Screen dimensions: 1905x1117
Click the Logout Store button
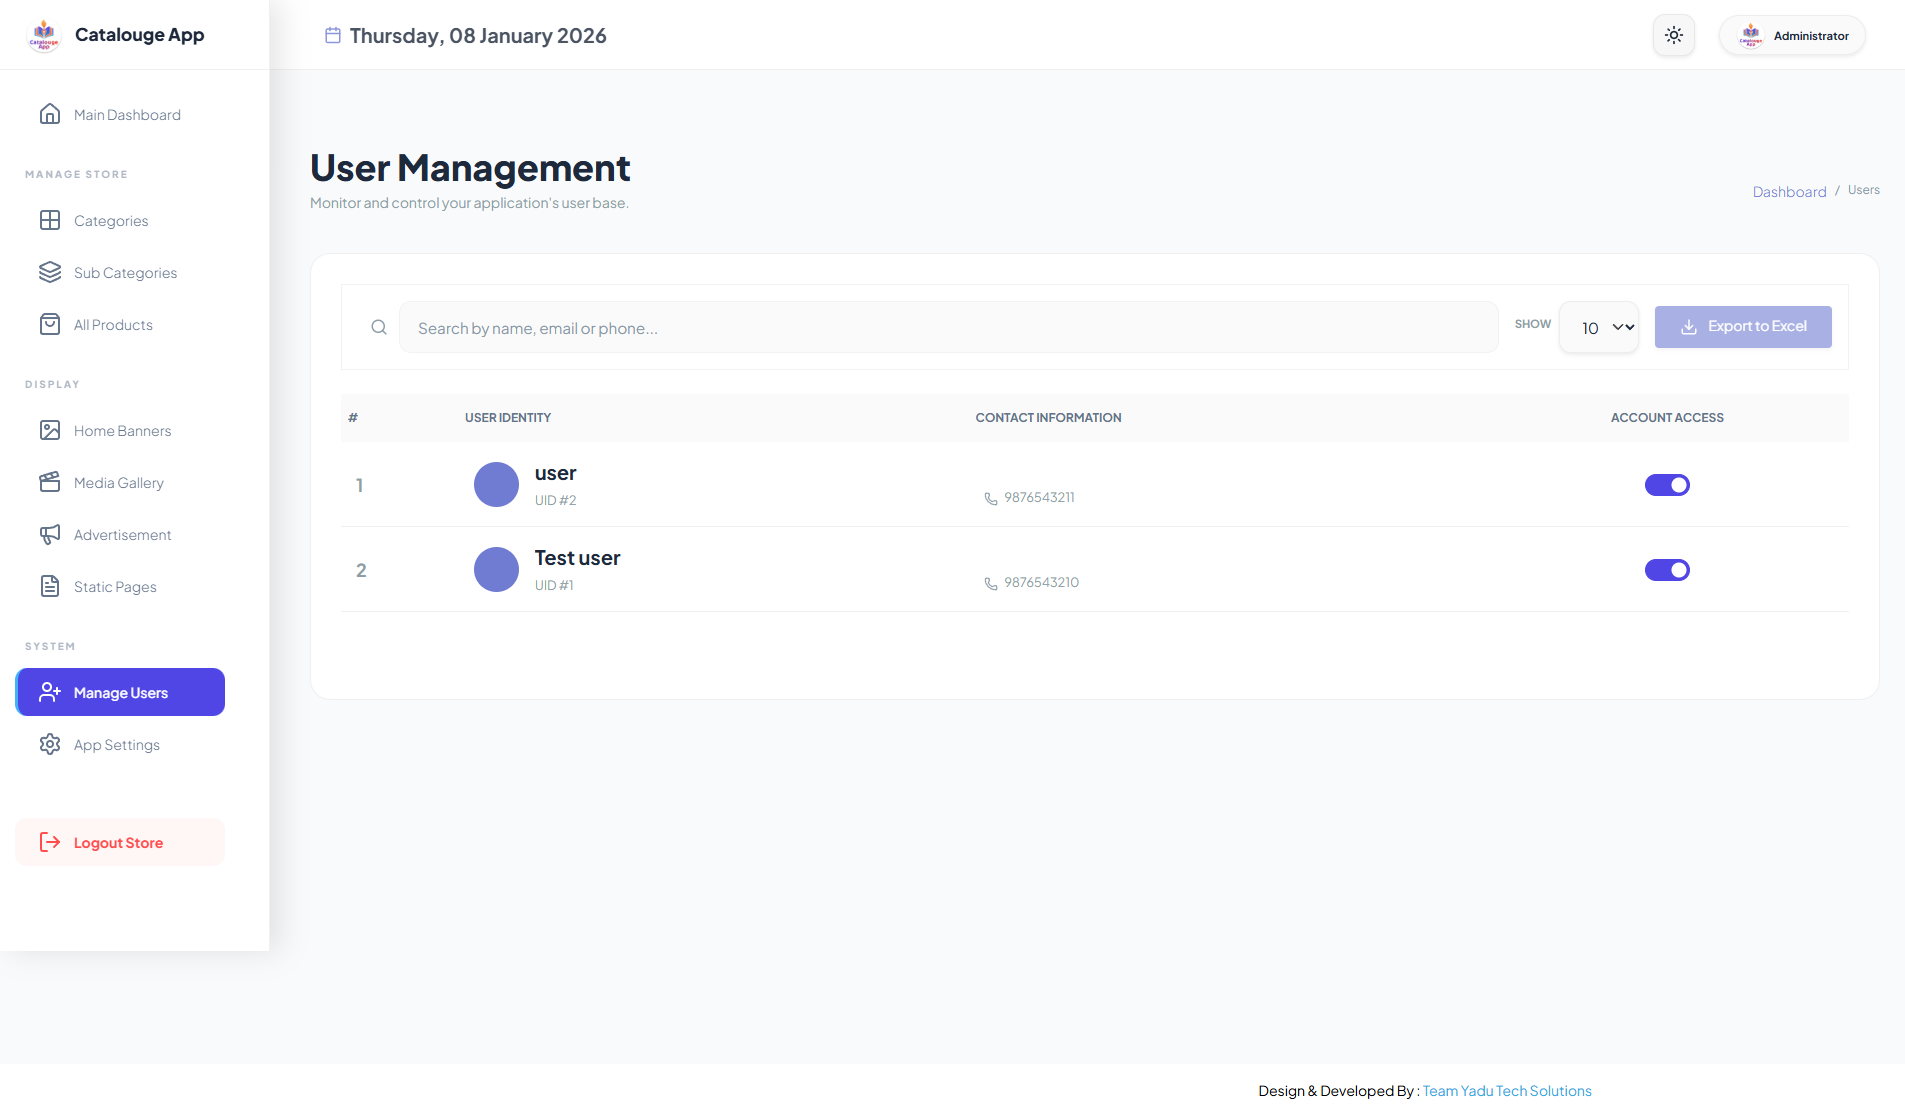(120, 842)
